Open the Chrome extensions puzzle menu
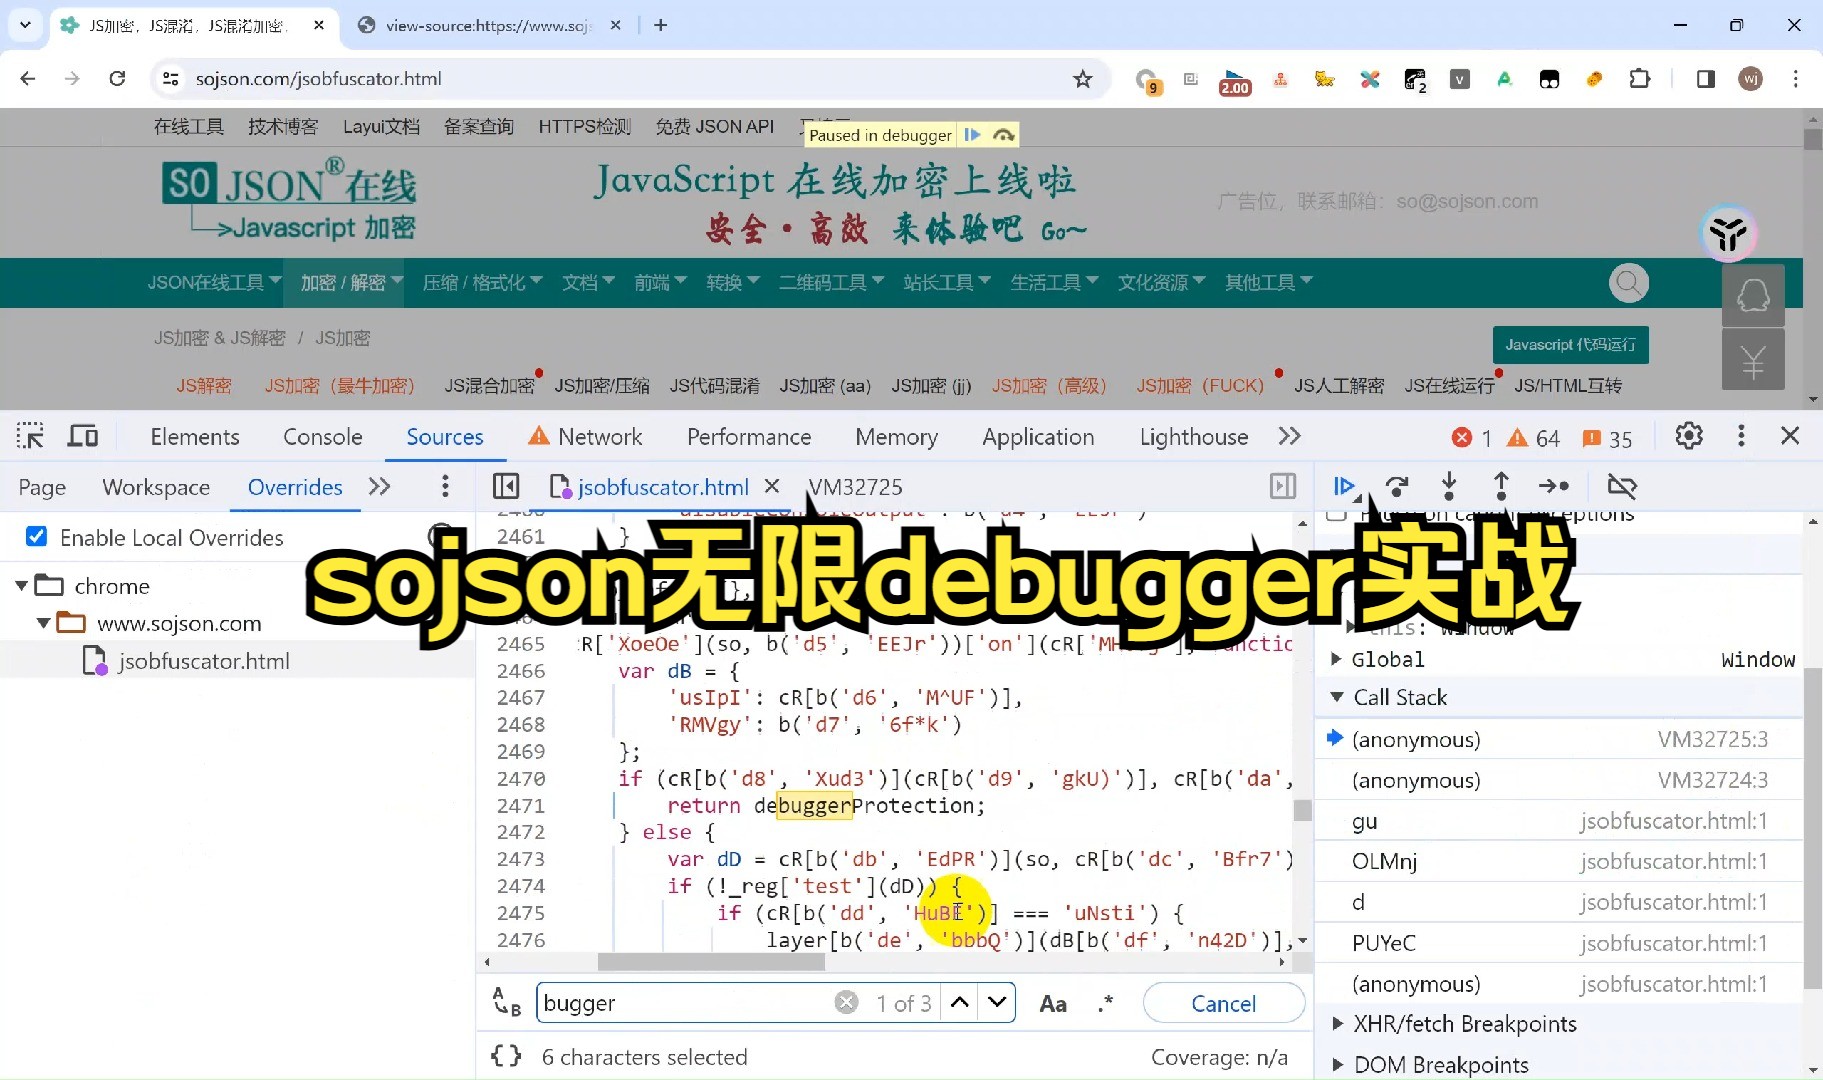The width and height of the screenshot is (1823, 1080). (x=1640, y=79)
